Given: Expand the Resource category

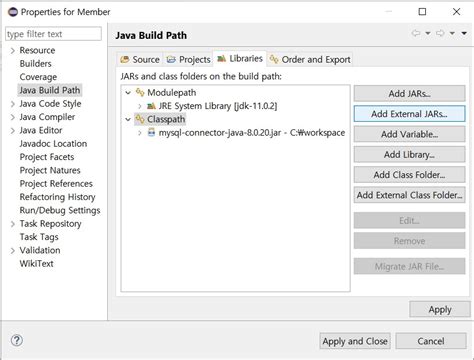Looking at the screenshot, I should (x=13, y=51).
